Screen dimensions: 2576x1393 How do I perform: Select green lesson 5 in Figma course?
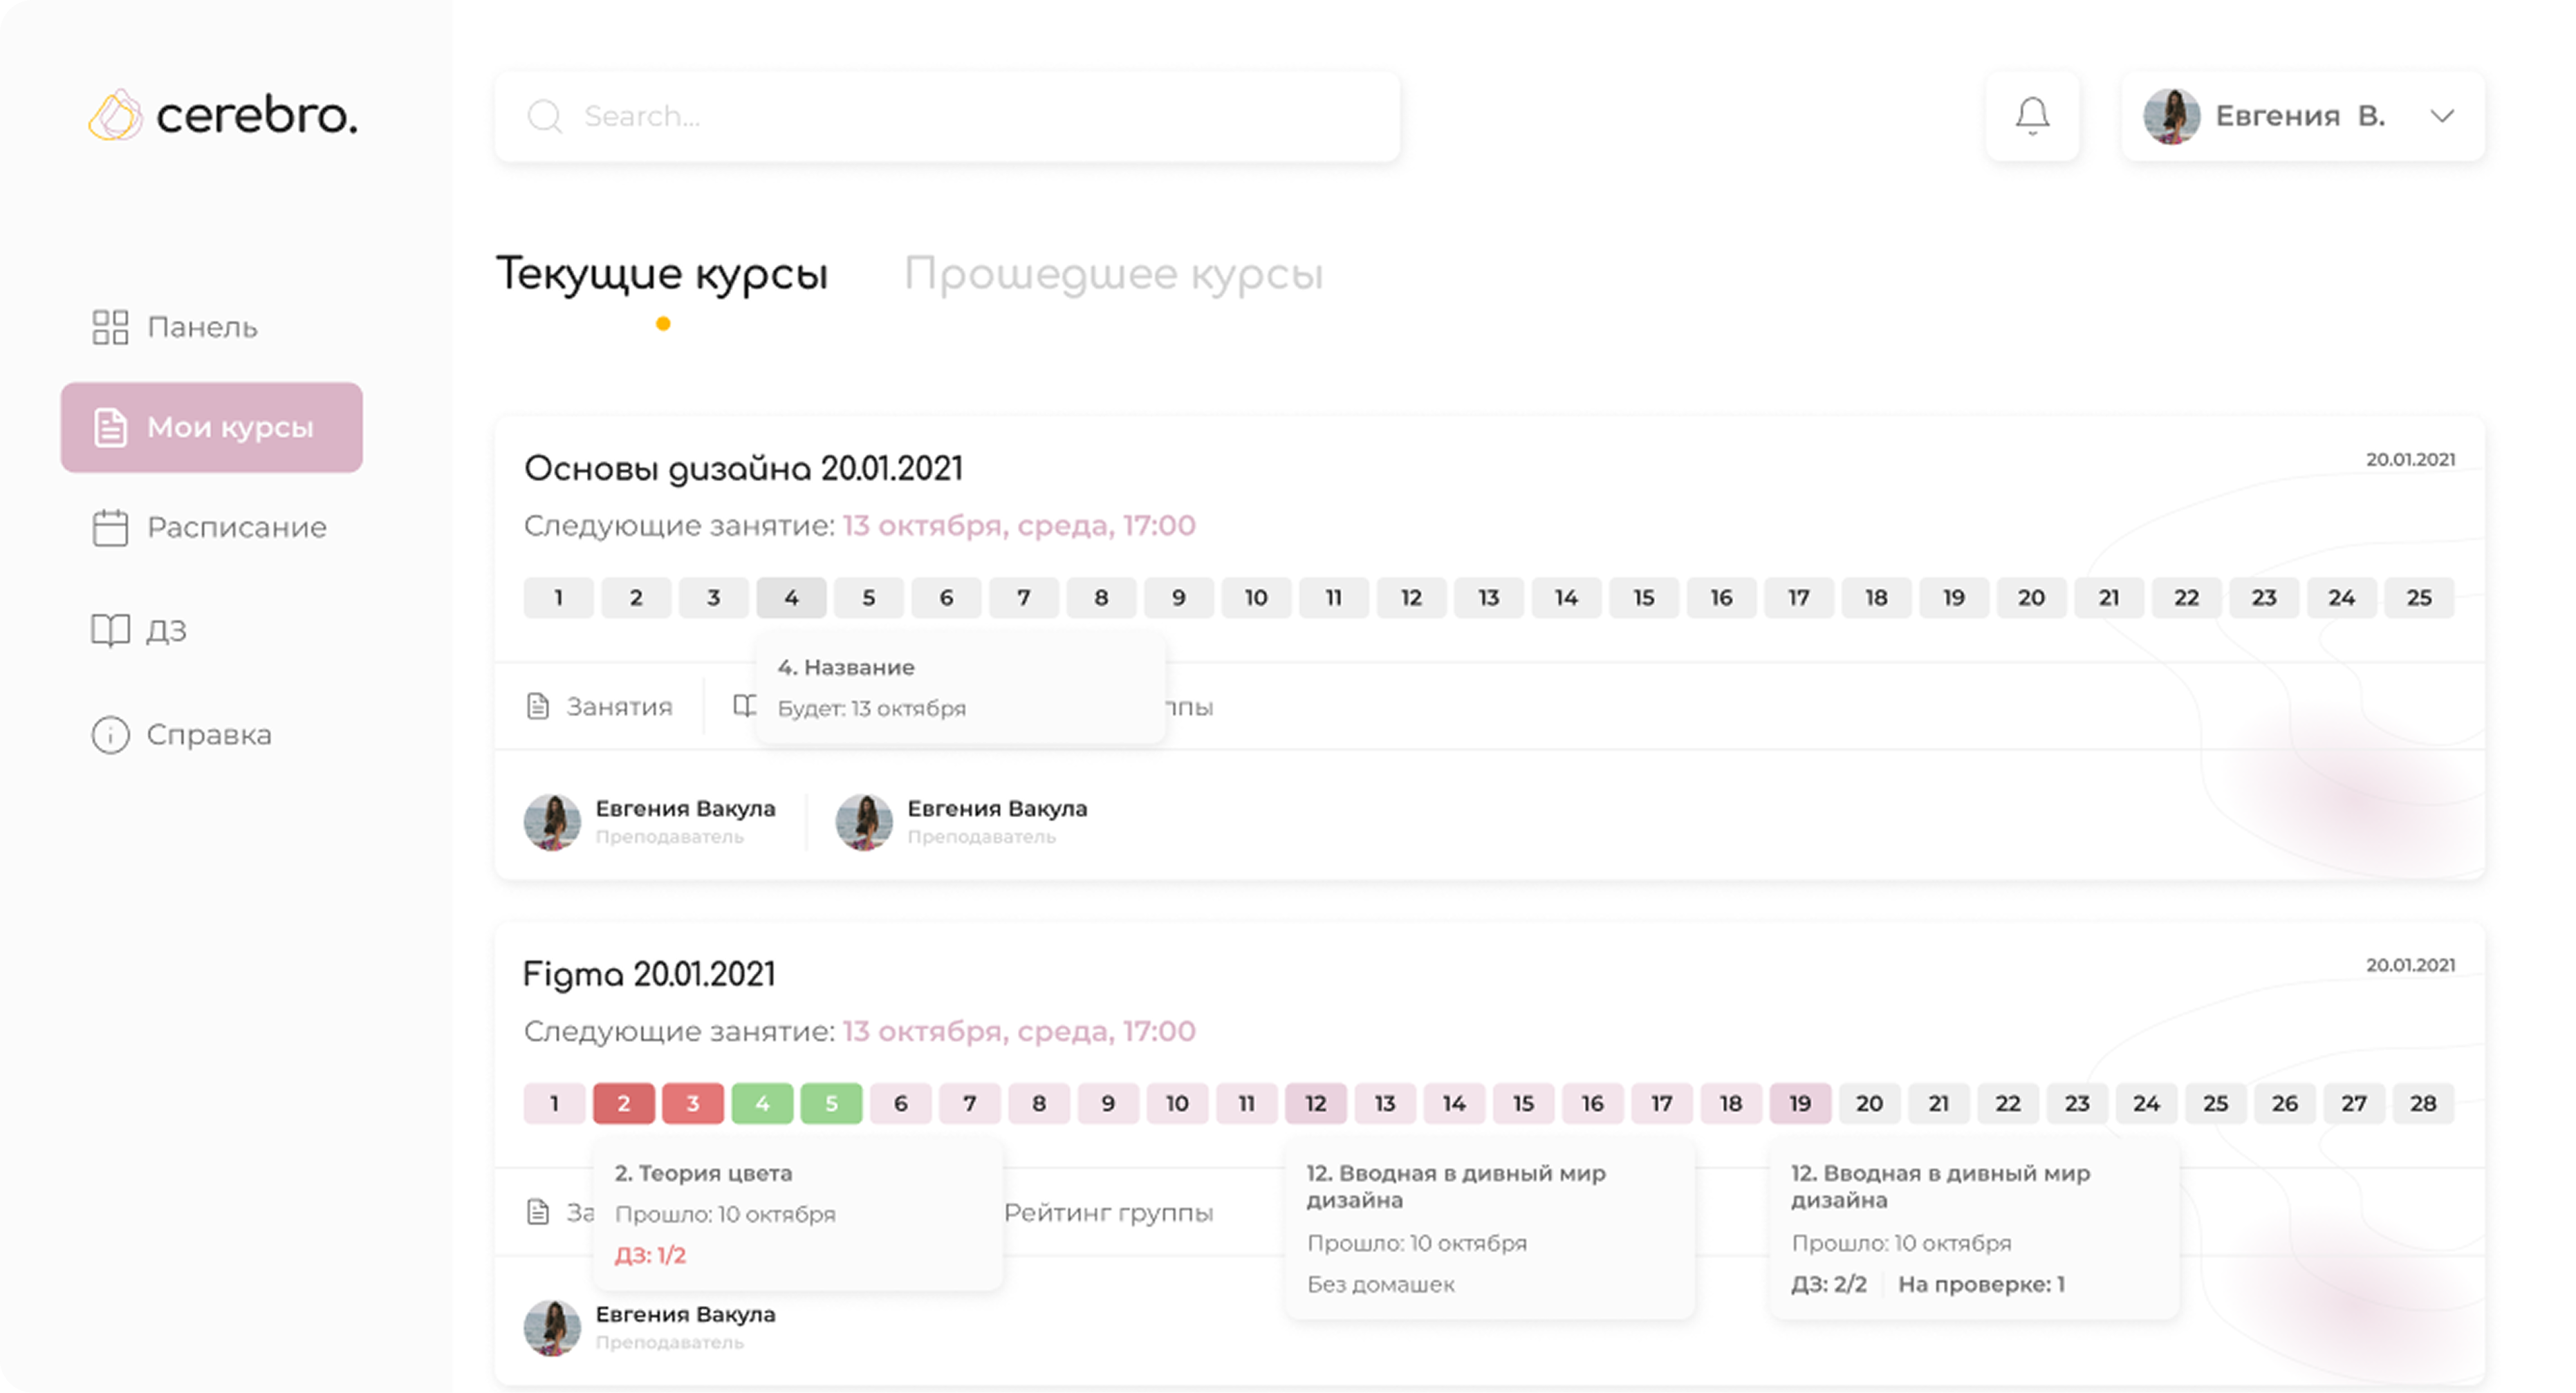pyautogui.click(x=831, y=1104)
